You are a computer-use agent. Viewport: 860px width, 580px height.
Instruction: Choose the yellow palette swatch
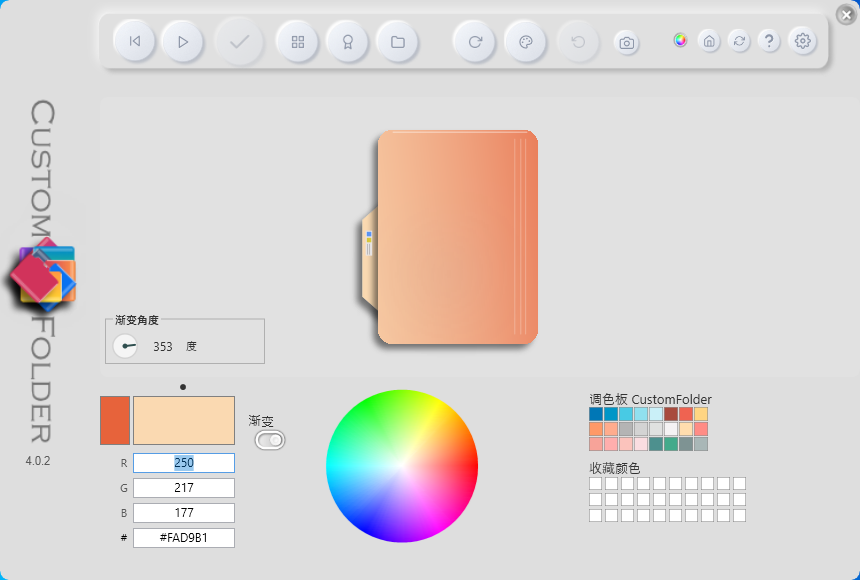[x=701, y=414]
